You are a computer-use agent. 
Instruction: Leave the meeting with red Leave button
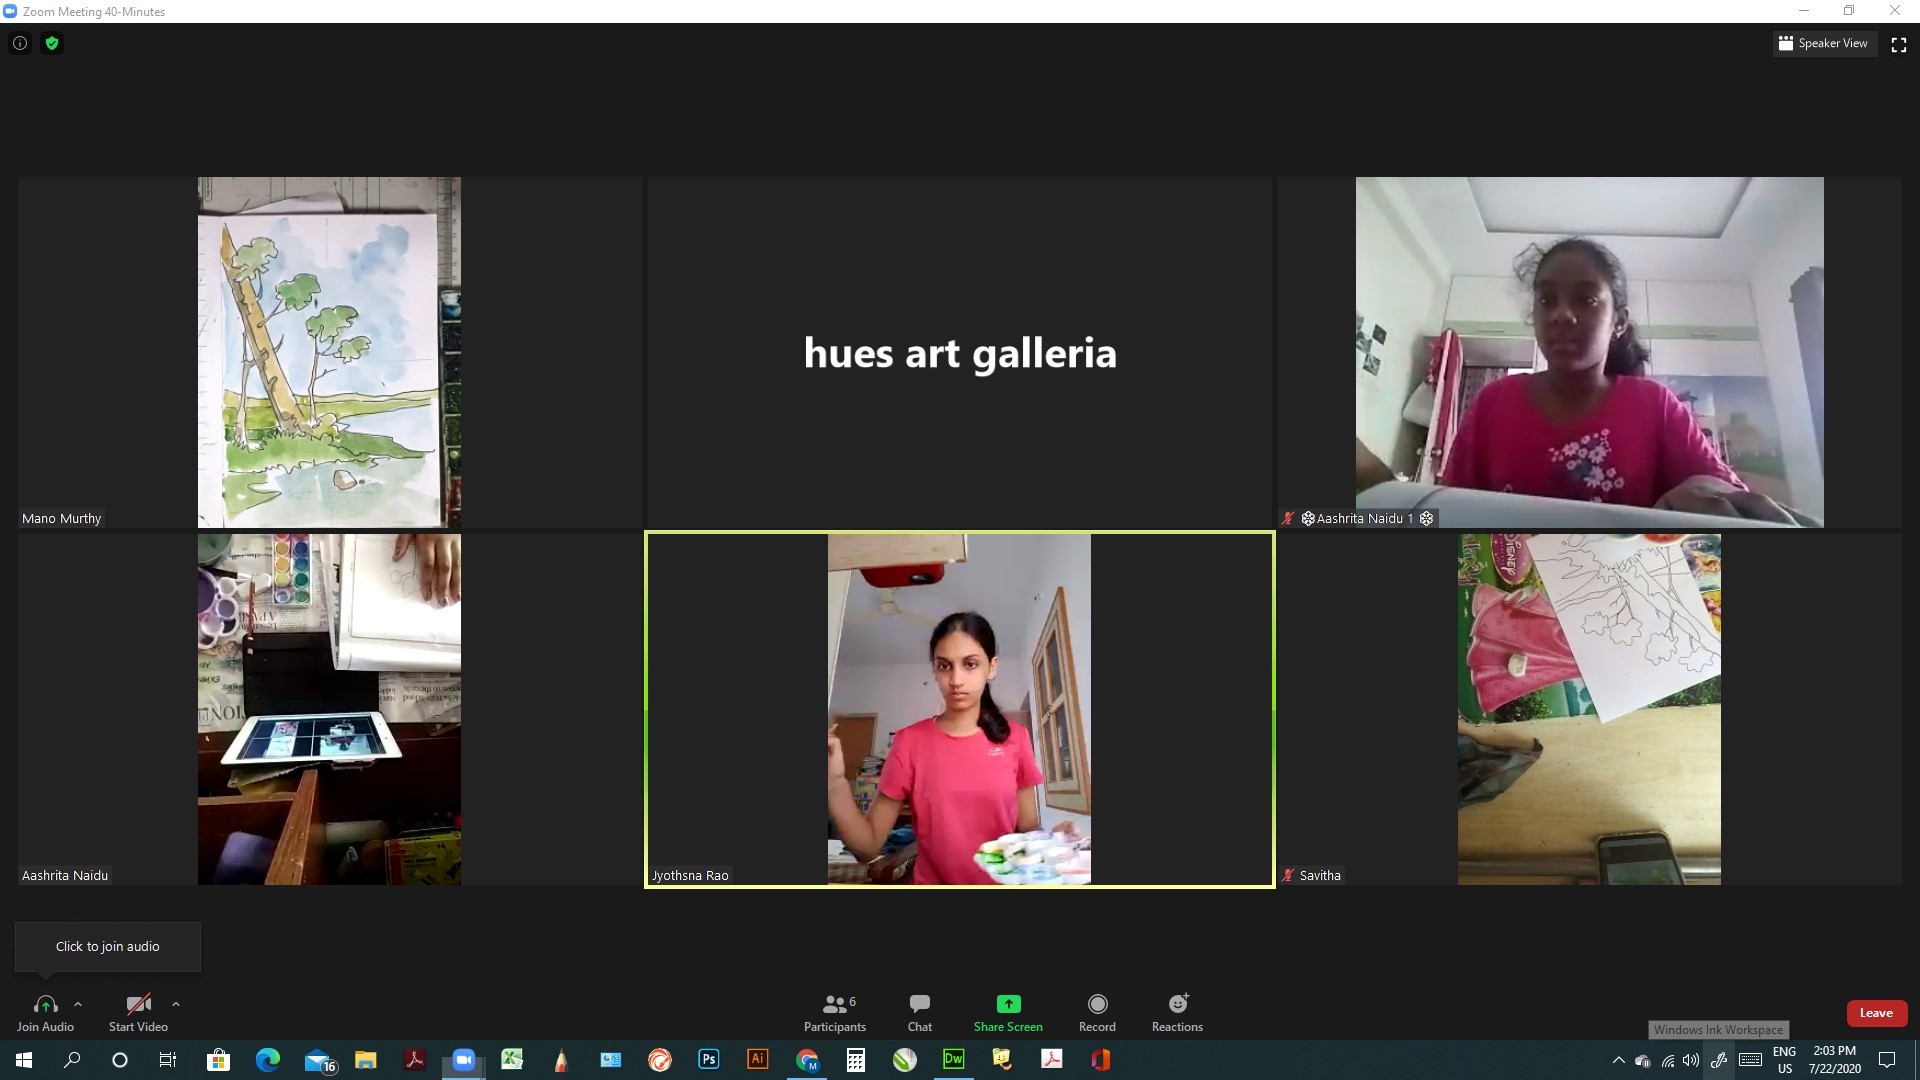pyautogui.click(x=1875, y=1013)
